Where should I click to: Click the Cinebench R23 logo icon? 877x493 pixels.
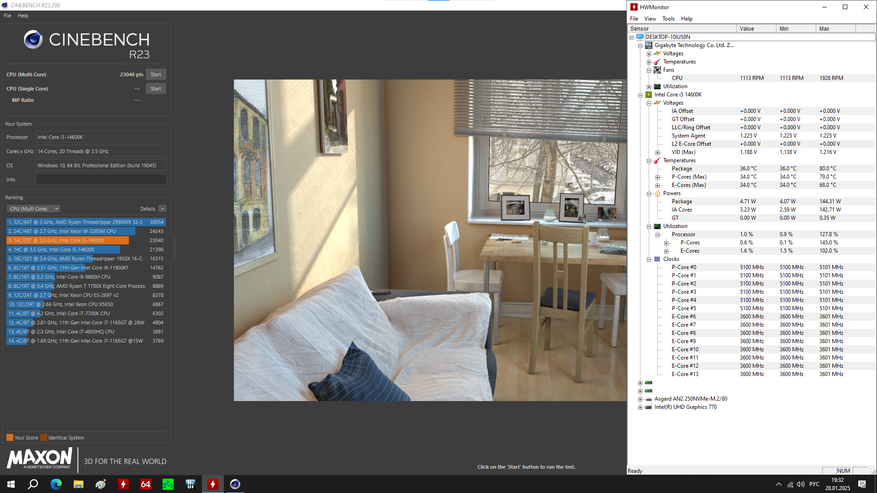[33, 39]
